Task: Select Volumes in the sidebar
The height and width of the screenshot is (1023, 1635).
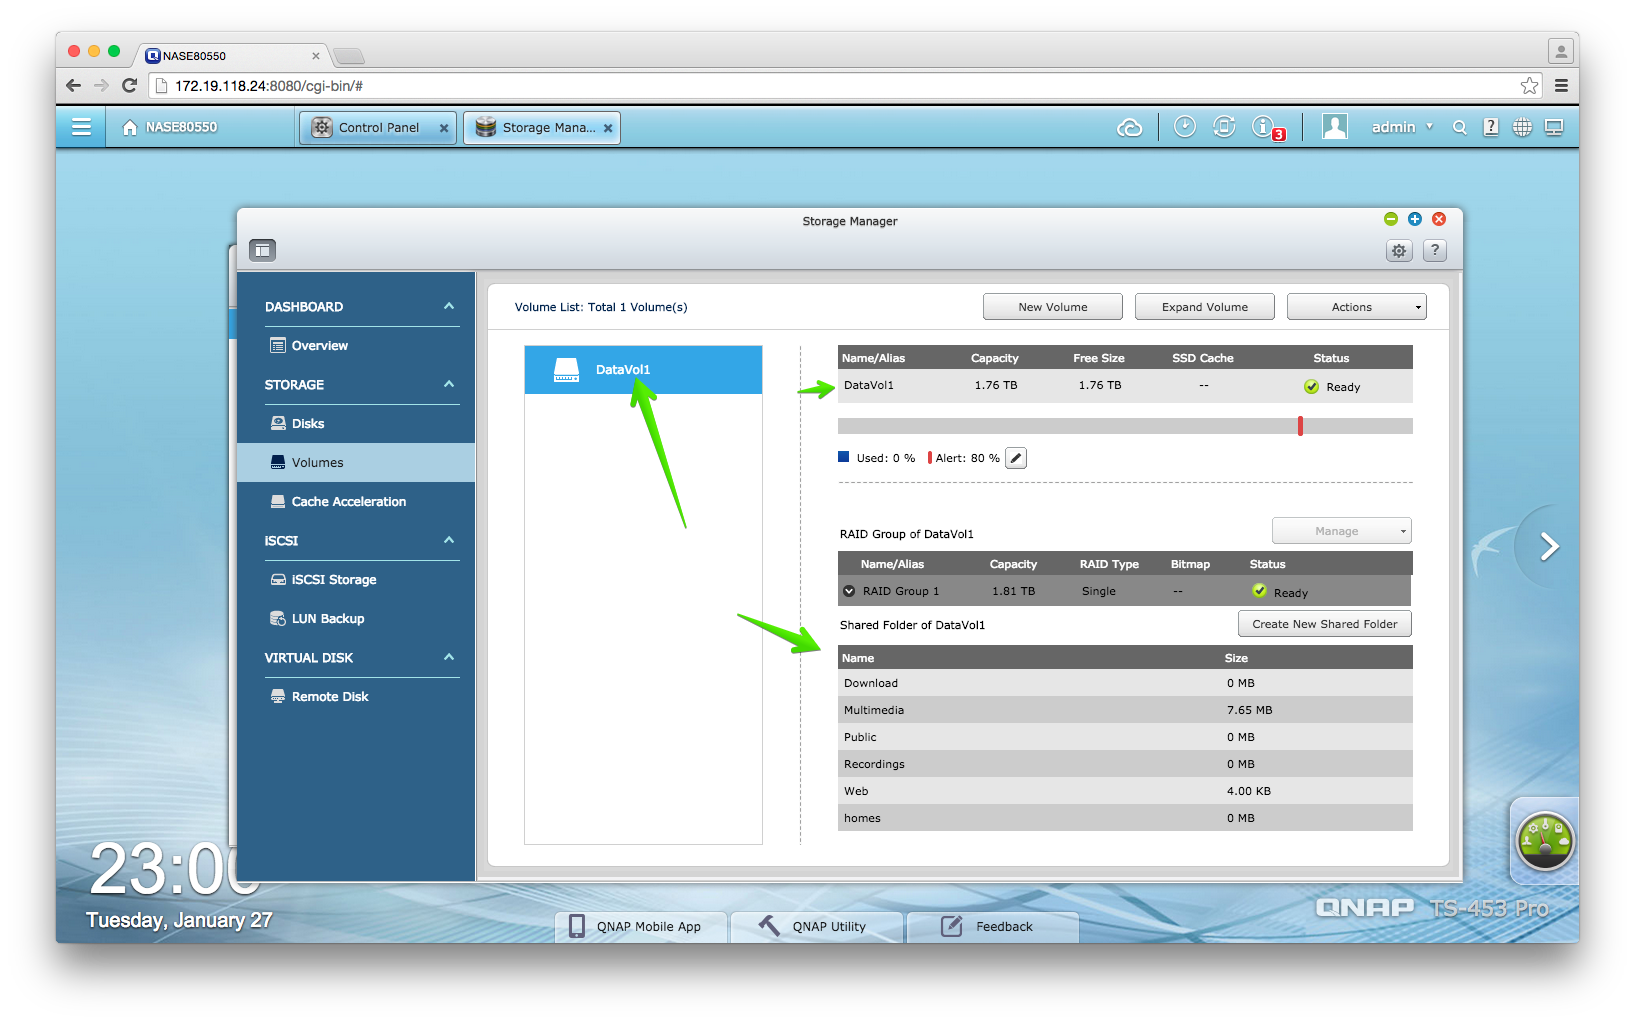Action: click(356, 463)
